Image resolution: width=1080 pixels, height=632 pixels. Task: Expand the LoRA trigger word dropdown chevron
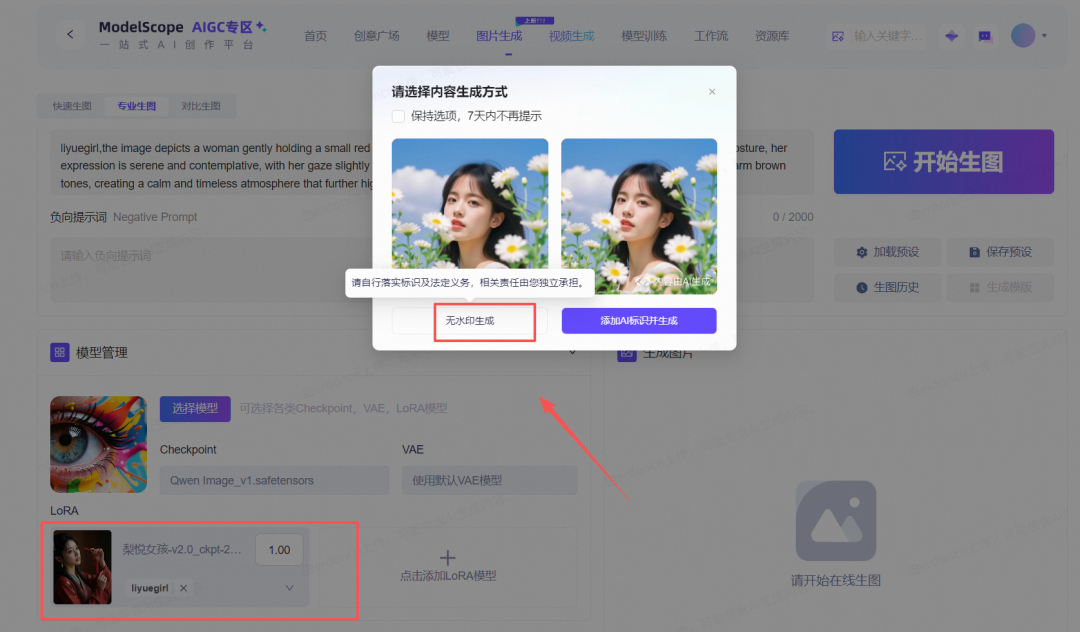289,588
